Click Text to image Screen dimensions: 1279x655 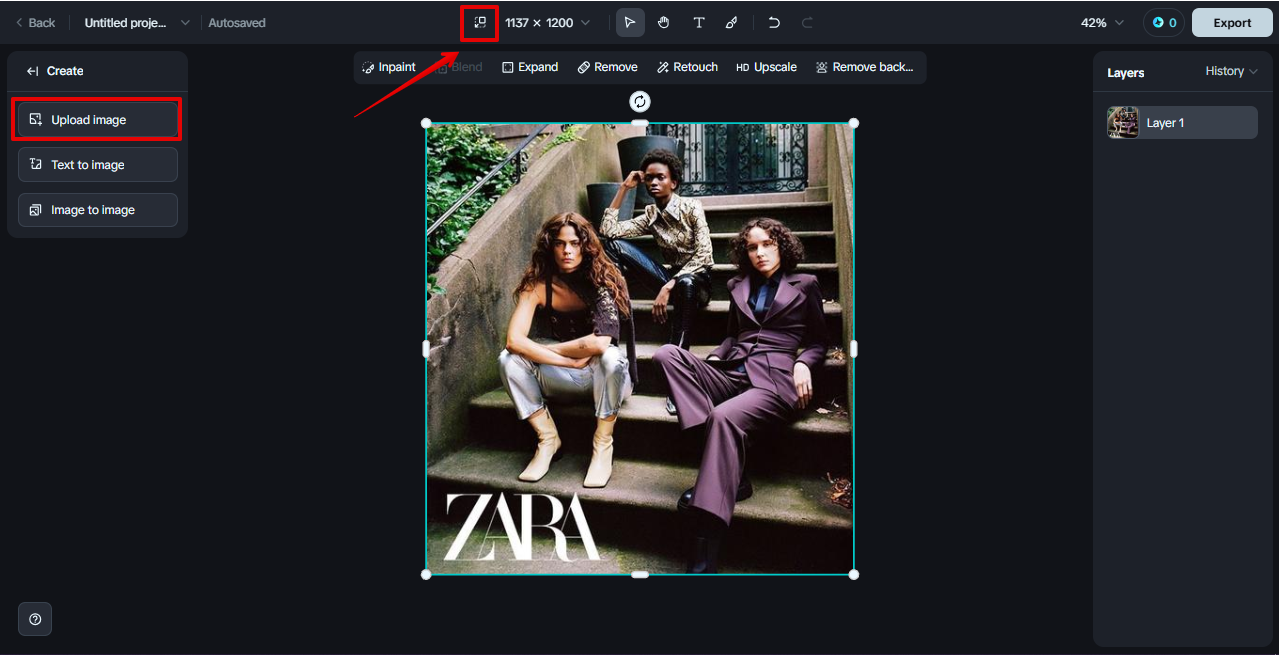[x=97, y=164]
